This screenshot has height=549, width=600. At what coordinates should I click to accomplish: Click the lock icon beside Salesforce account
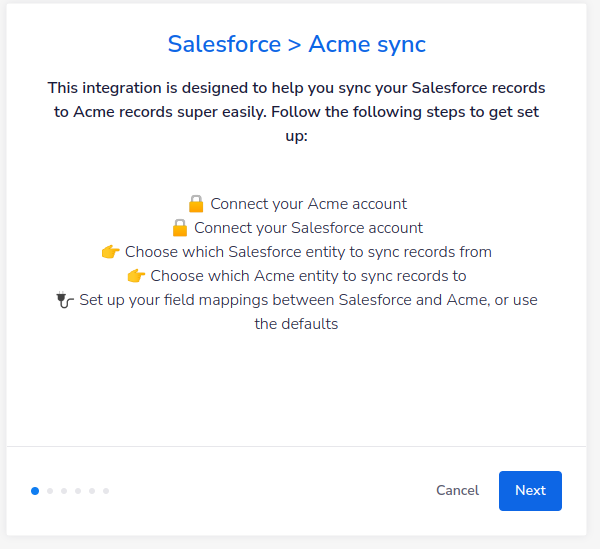pyautogui.click(x=180, y=227)
